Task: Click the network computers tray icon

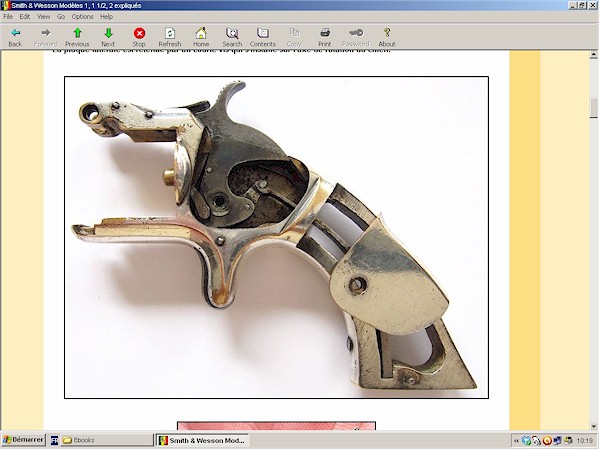Action: pos(557,440)
